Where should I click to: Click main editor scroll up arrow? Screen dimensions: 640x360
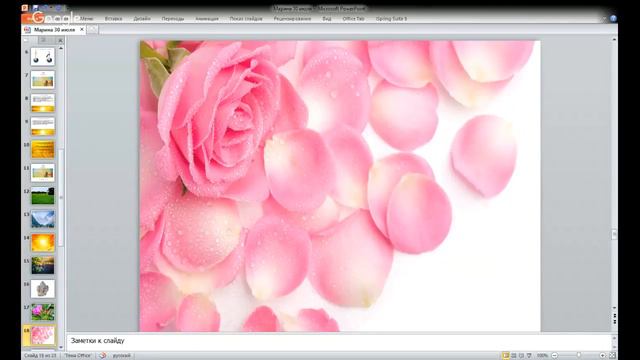pyautogui.click(x=614, y=40)
